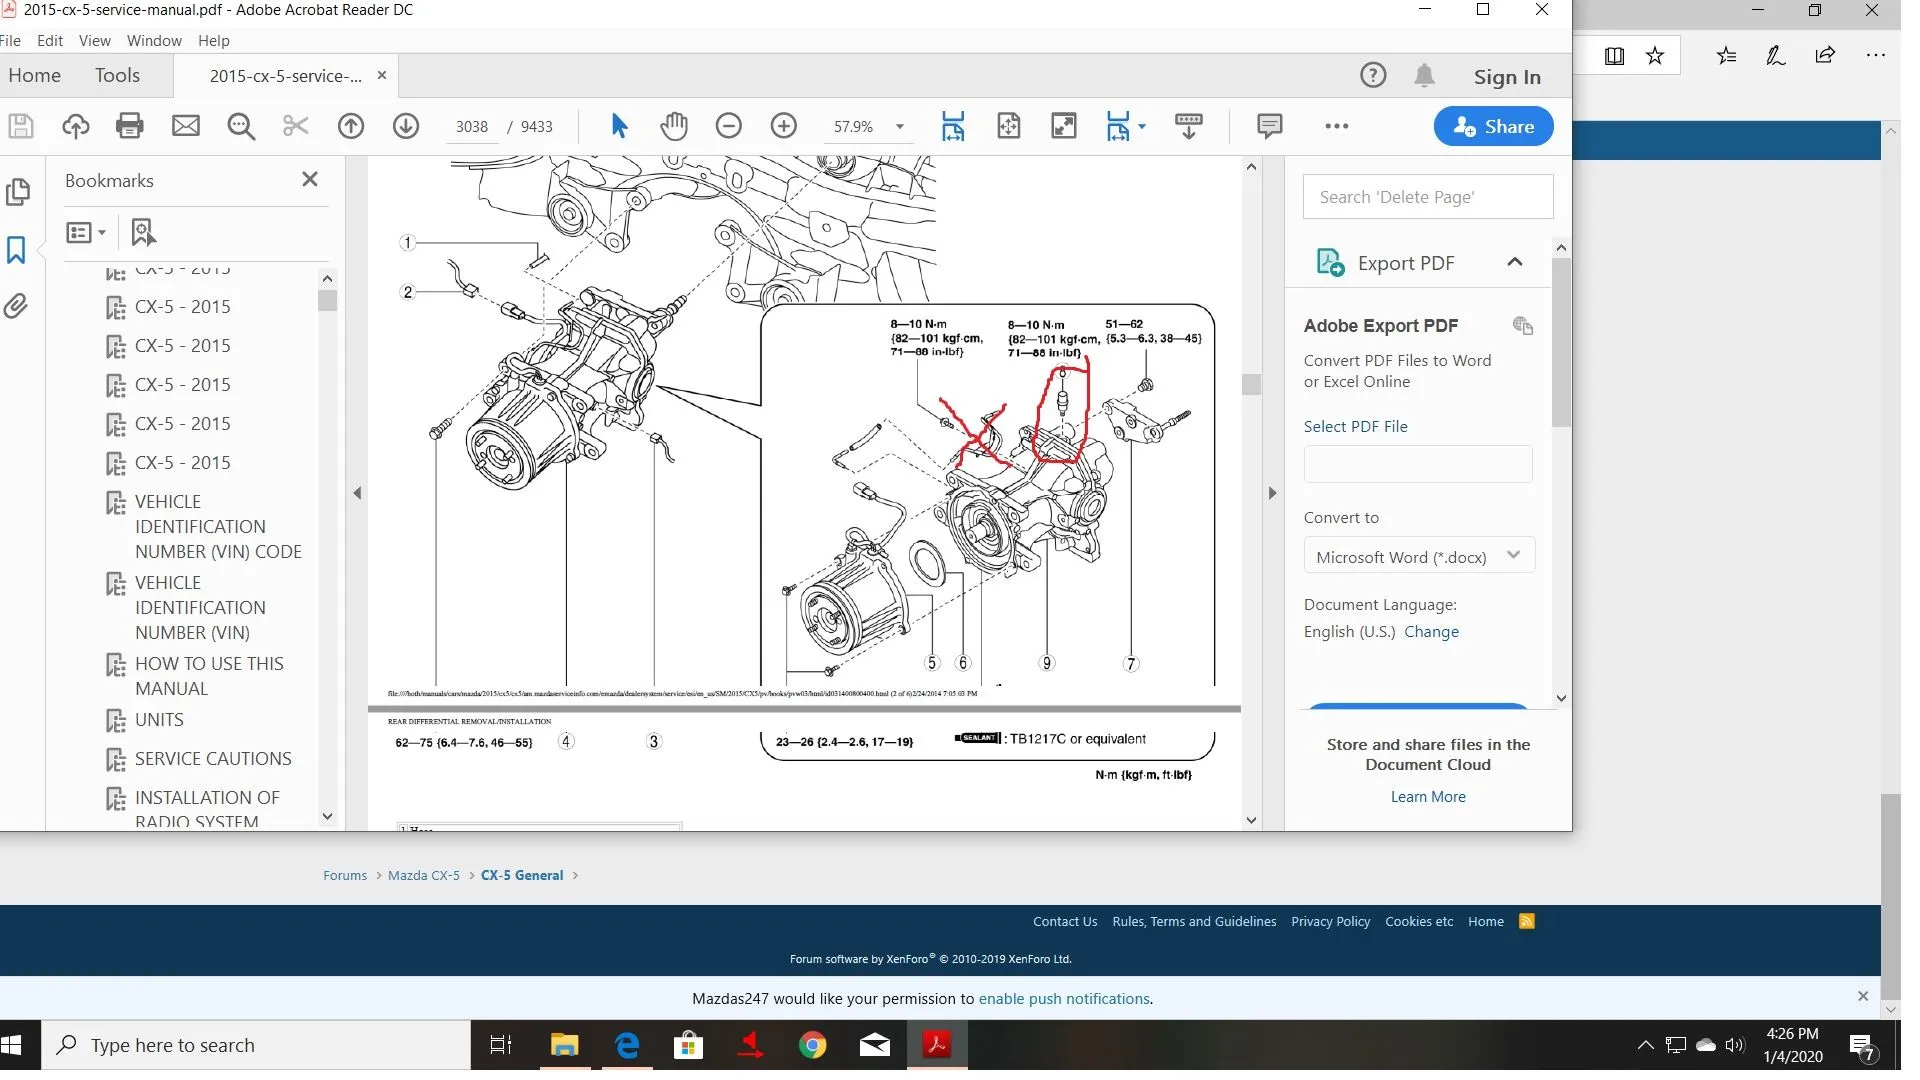The width and height of the screenshot is (1920, 1080).
Task: Open HOW TO USE THIS MANUAL bookmark
Action: (209, 676)
